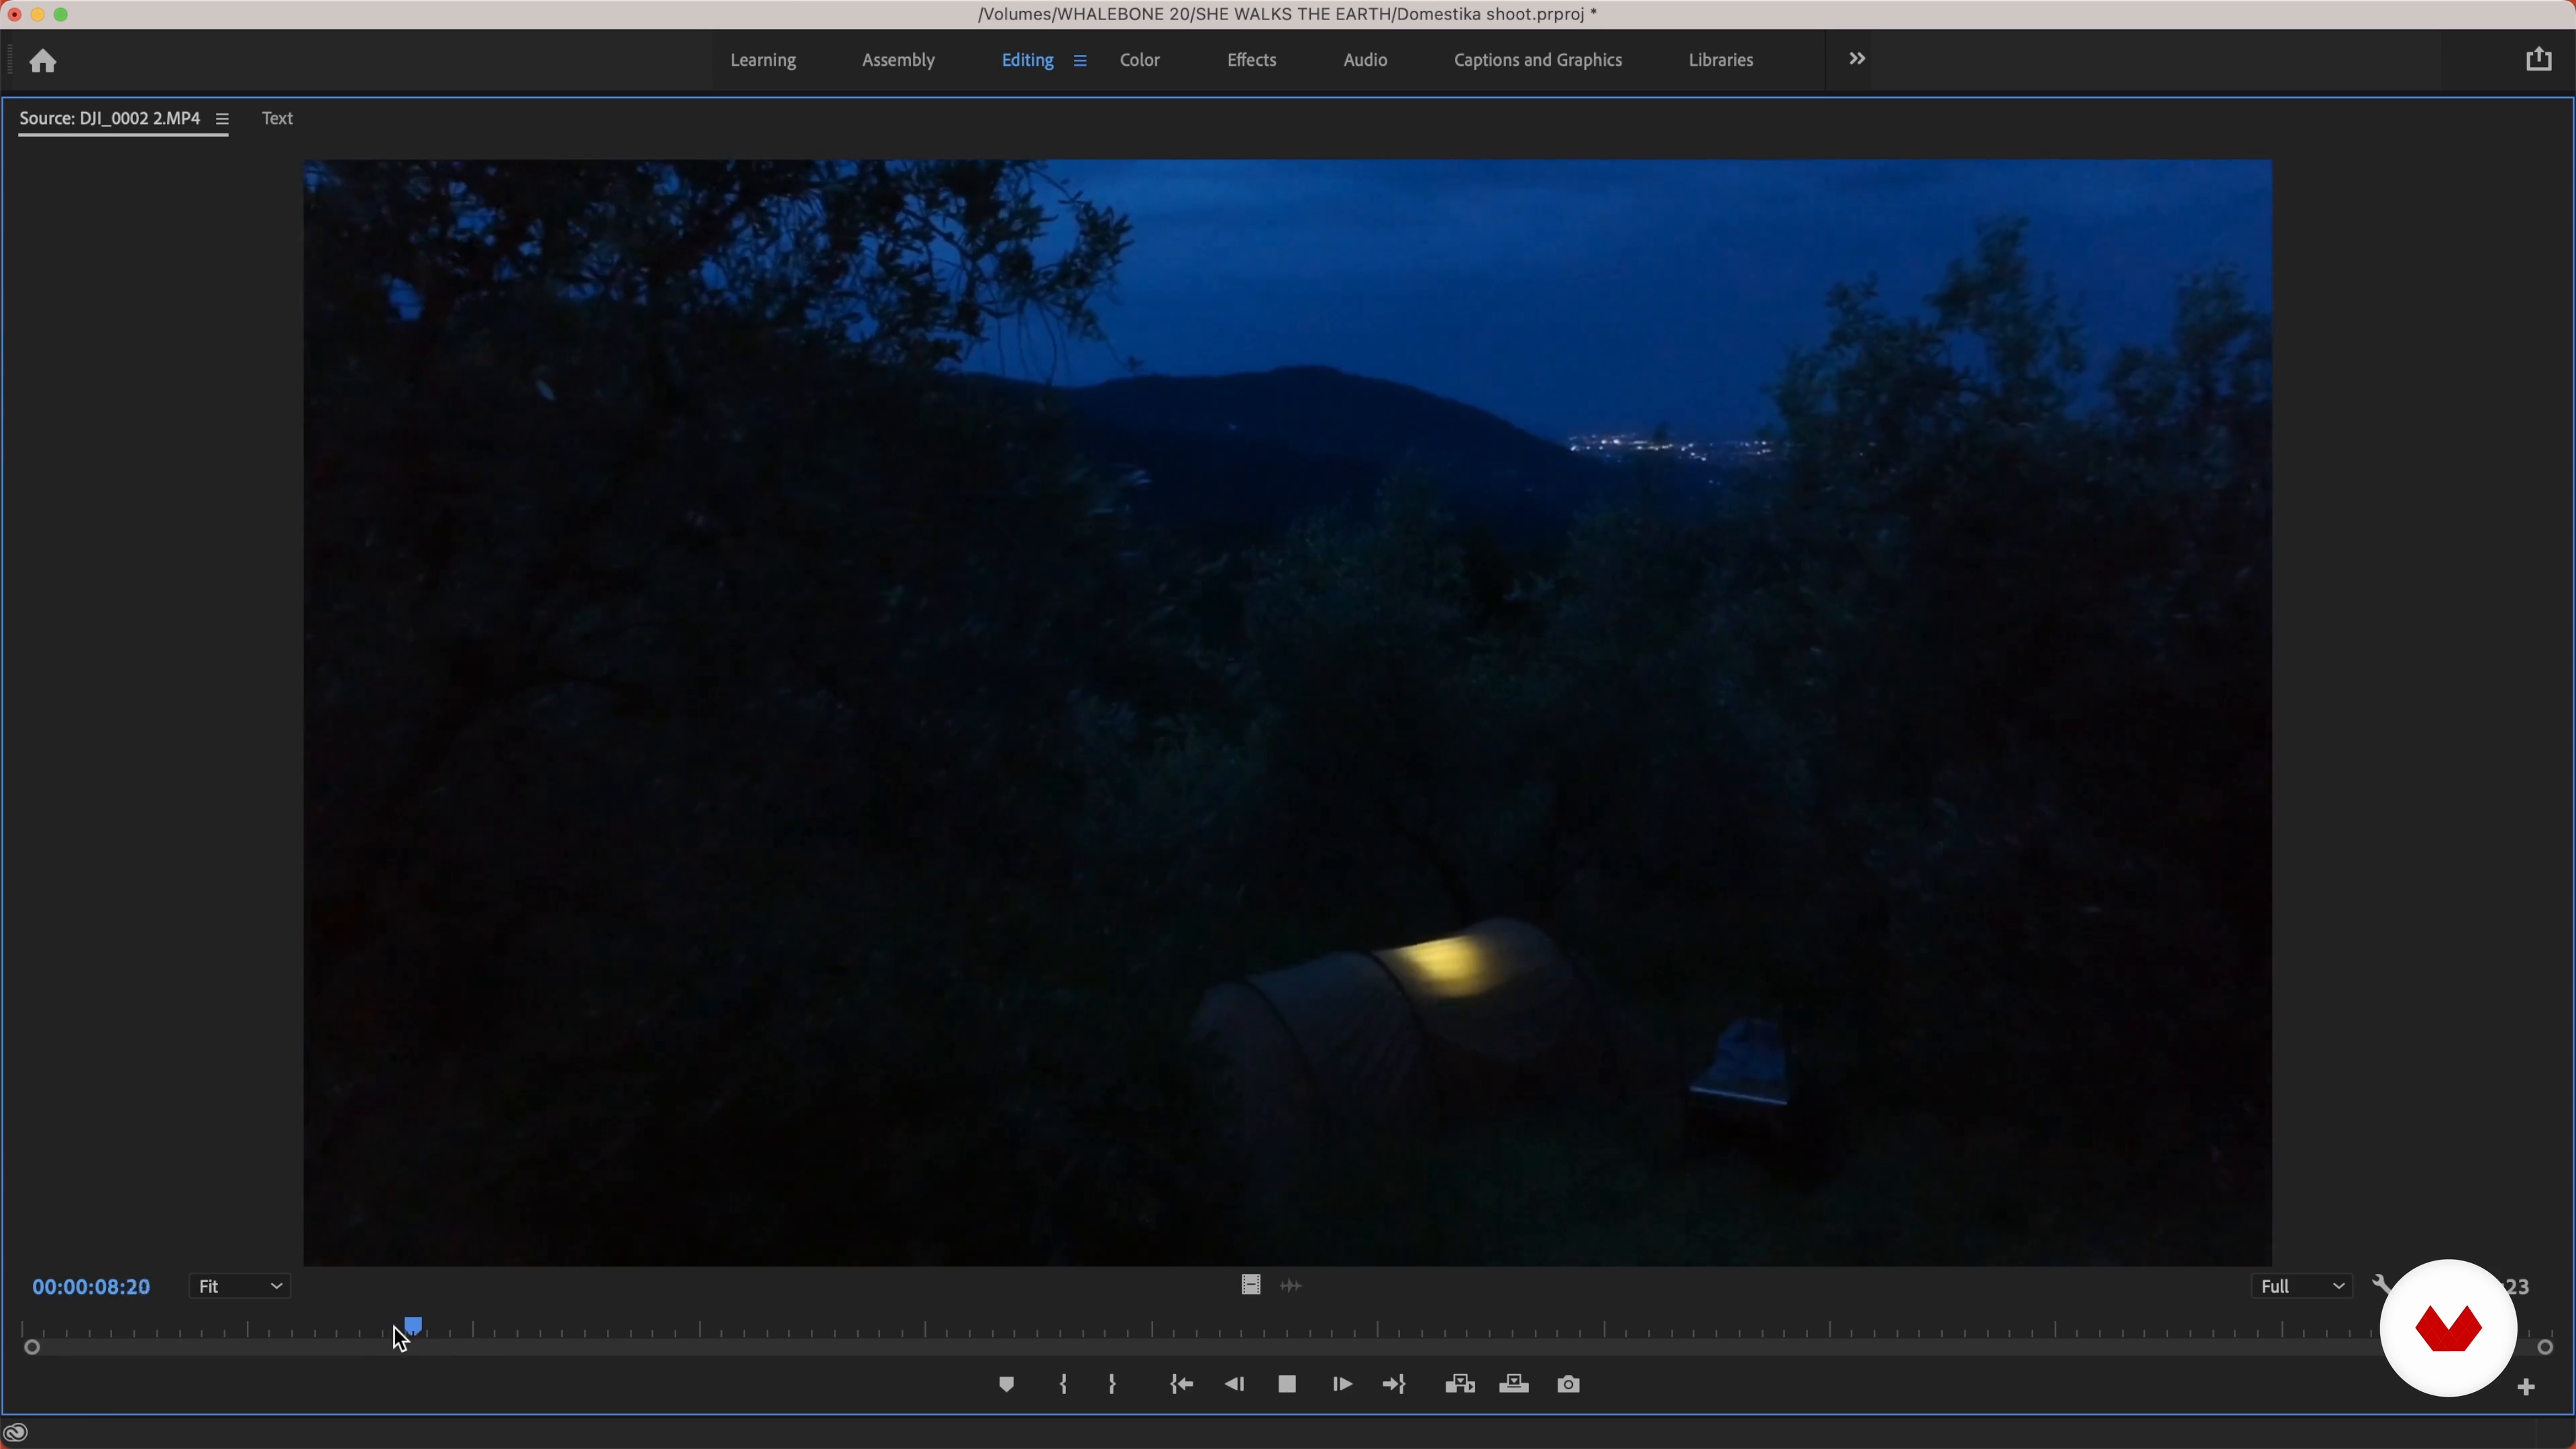Screen dimensions: 2576x1449
Task: Step back one frame
Action: tap(1235, 1385)
